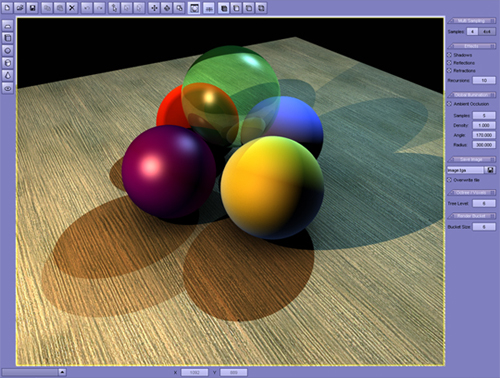Click the 4x4 samples button

tap(487, 31)
